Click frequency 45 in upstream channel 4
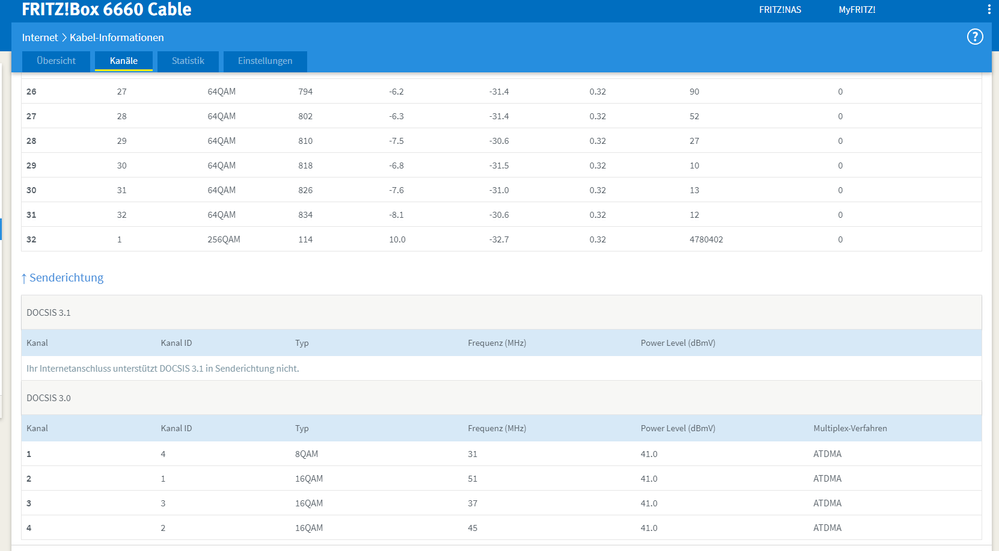 pyautogui.click(x=472, y=528)
